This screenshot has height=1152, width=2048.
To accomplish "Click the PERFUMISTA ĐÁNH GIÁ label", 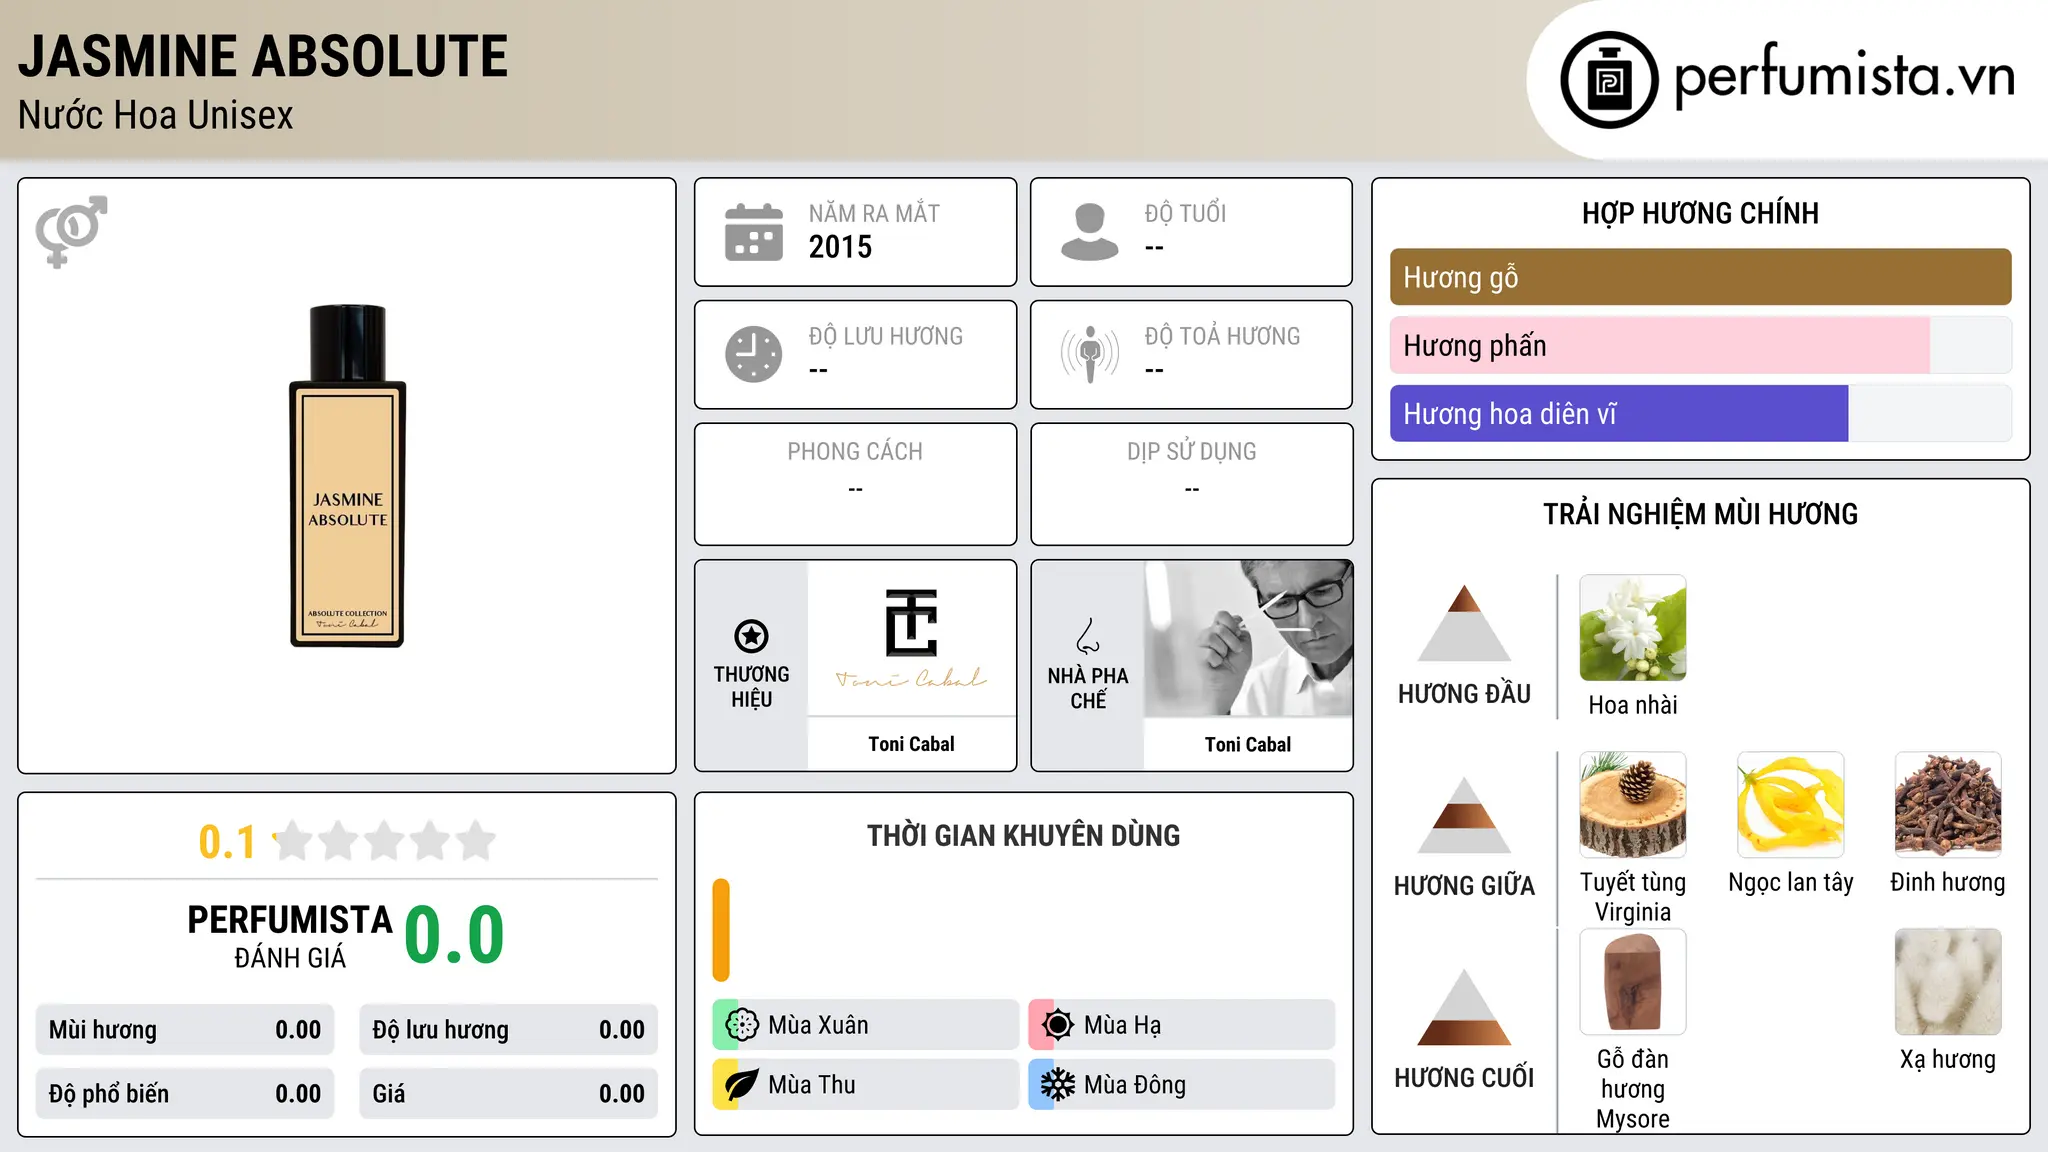I will [x=290, y=936].
